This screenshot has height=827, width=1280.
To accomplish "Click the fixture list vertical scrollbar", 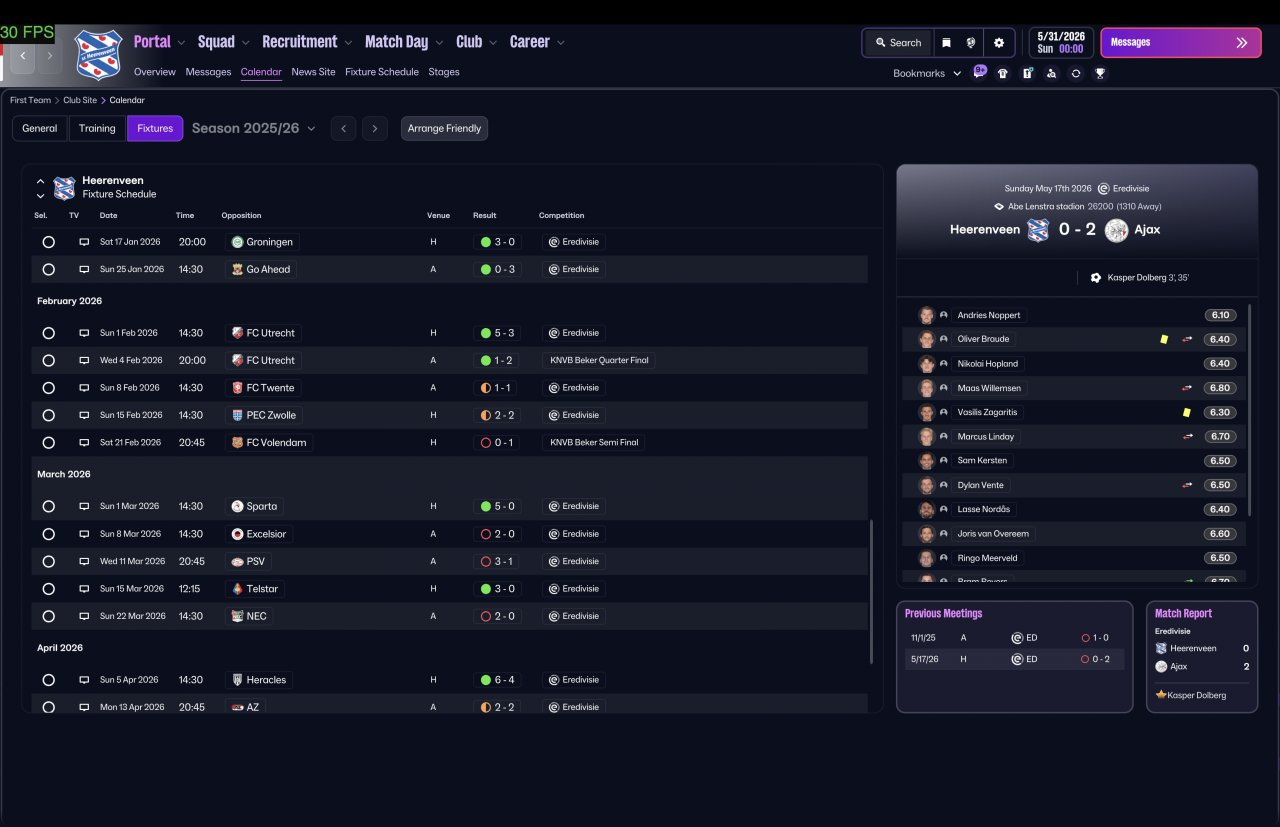I will (x=871, y=592).
